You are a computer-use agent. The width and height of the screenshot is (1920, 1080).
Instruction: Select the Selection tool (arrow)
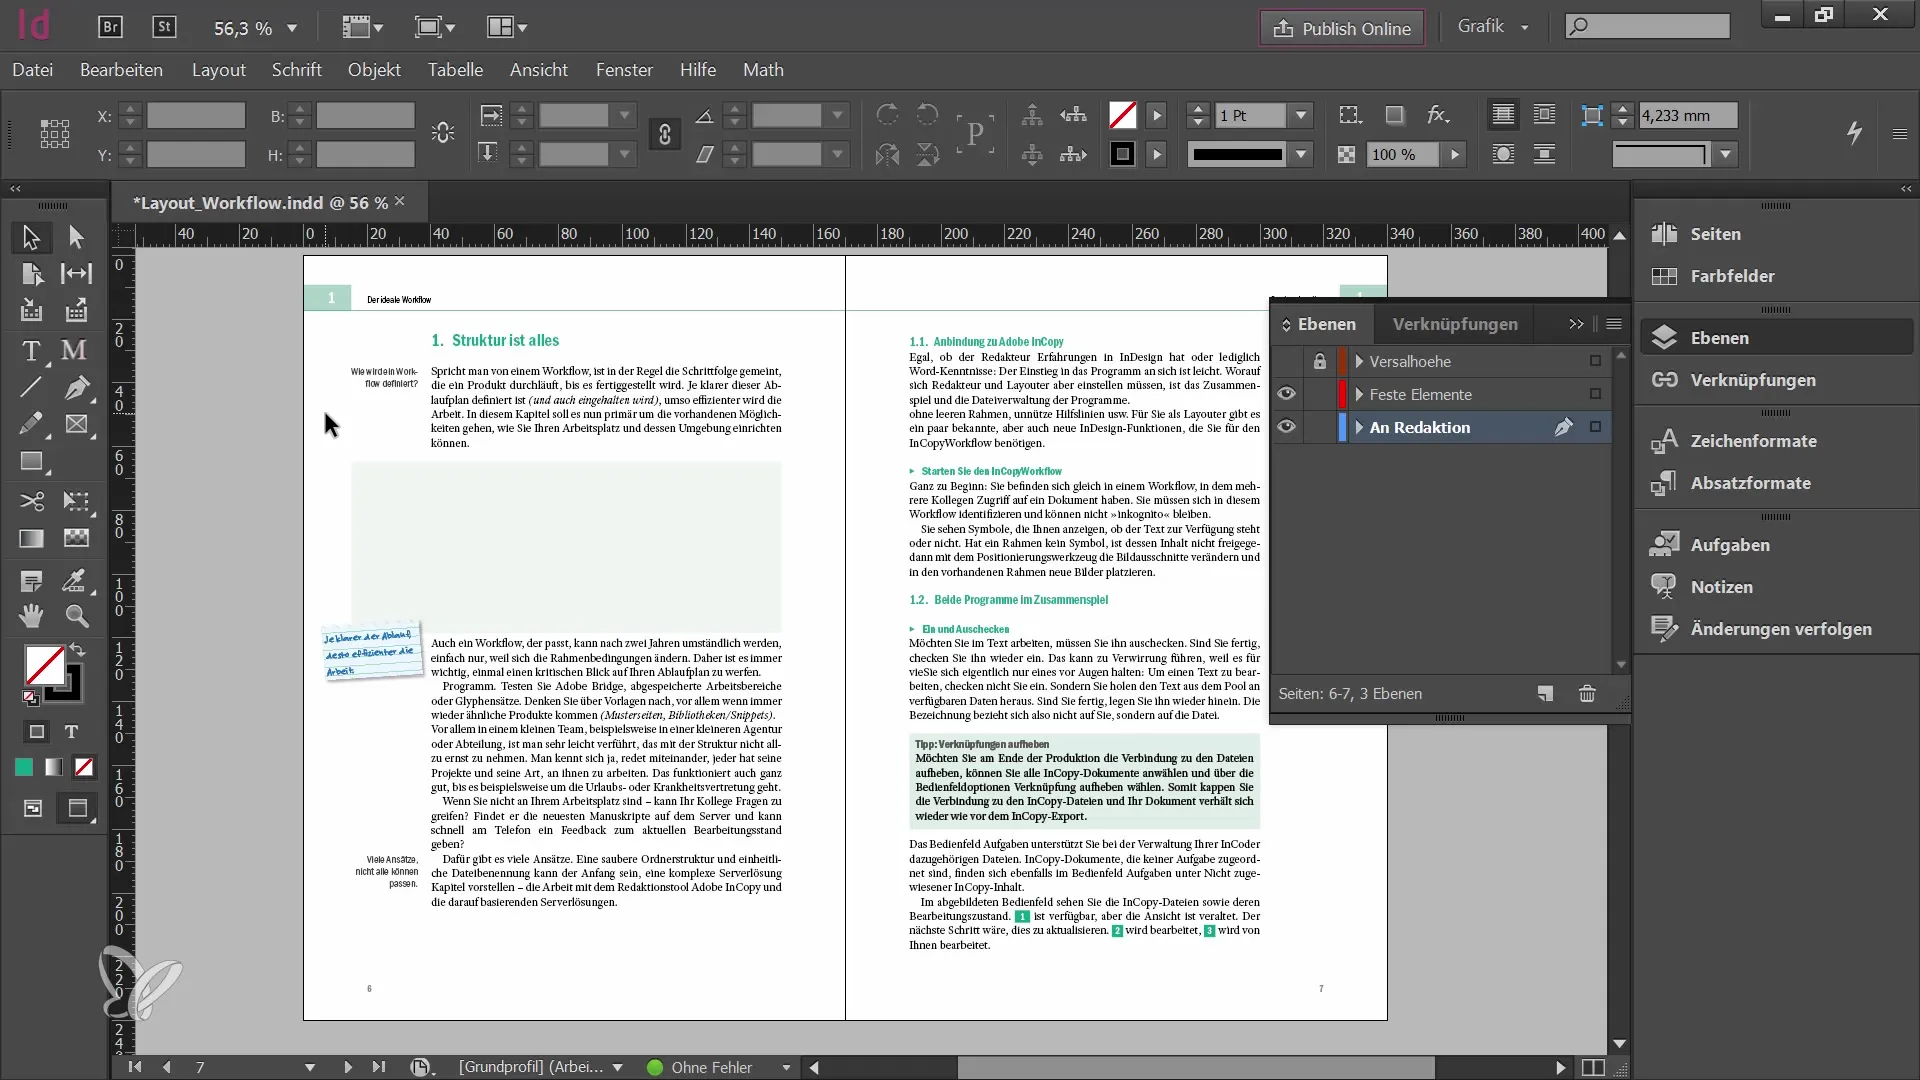click(30, 235)
